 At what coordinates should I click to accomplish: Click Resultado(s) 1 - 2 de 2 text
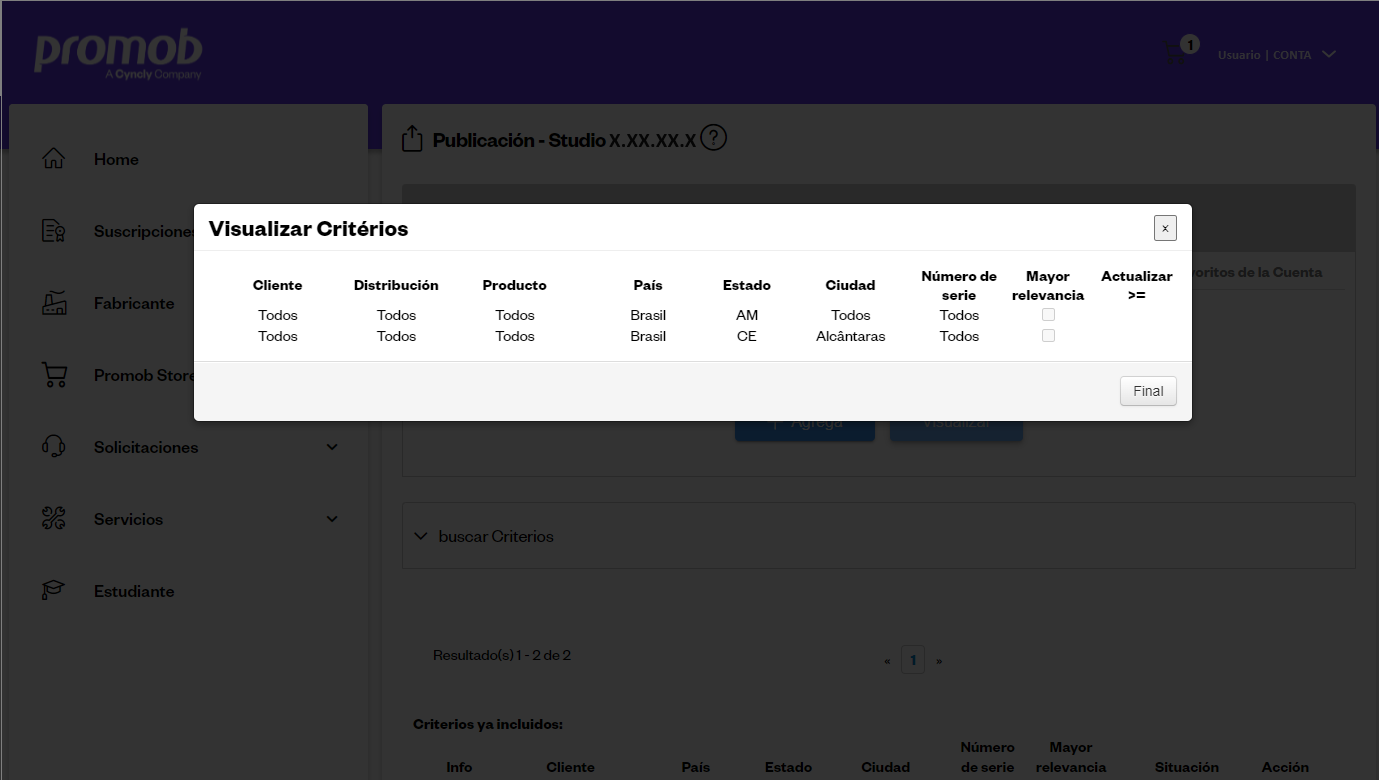(x=502, y=655)
